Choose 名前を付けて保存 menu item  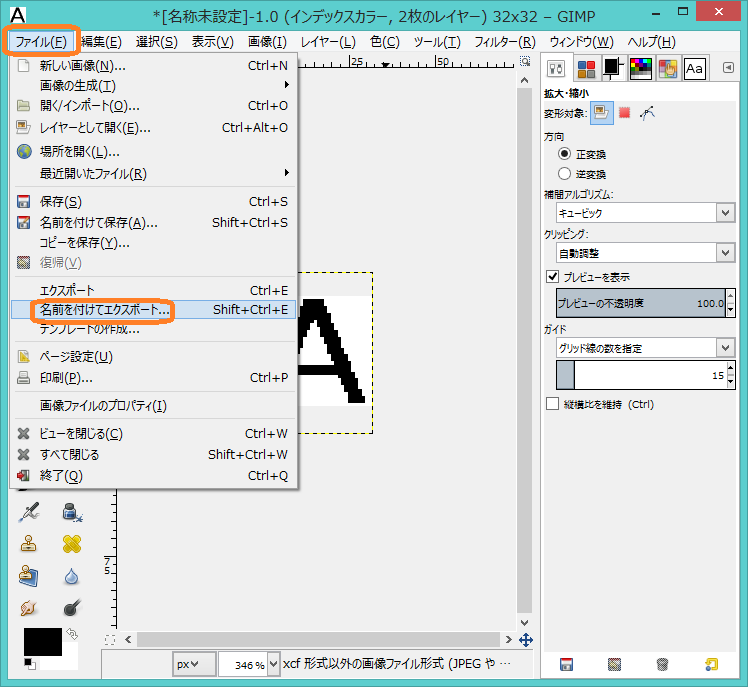[x=153, y=222]
